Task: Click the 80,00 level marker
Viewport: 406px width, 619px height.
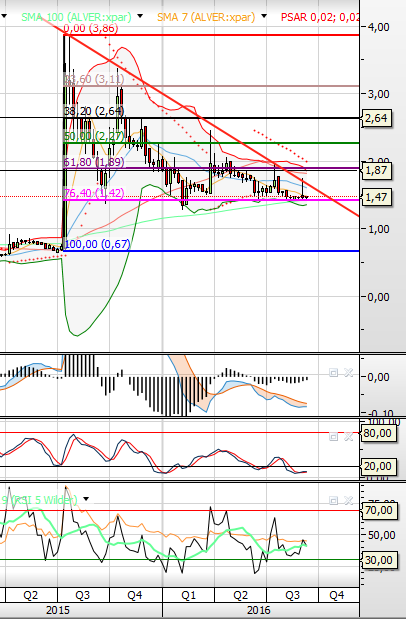Action: click(377, 433)
